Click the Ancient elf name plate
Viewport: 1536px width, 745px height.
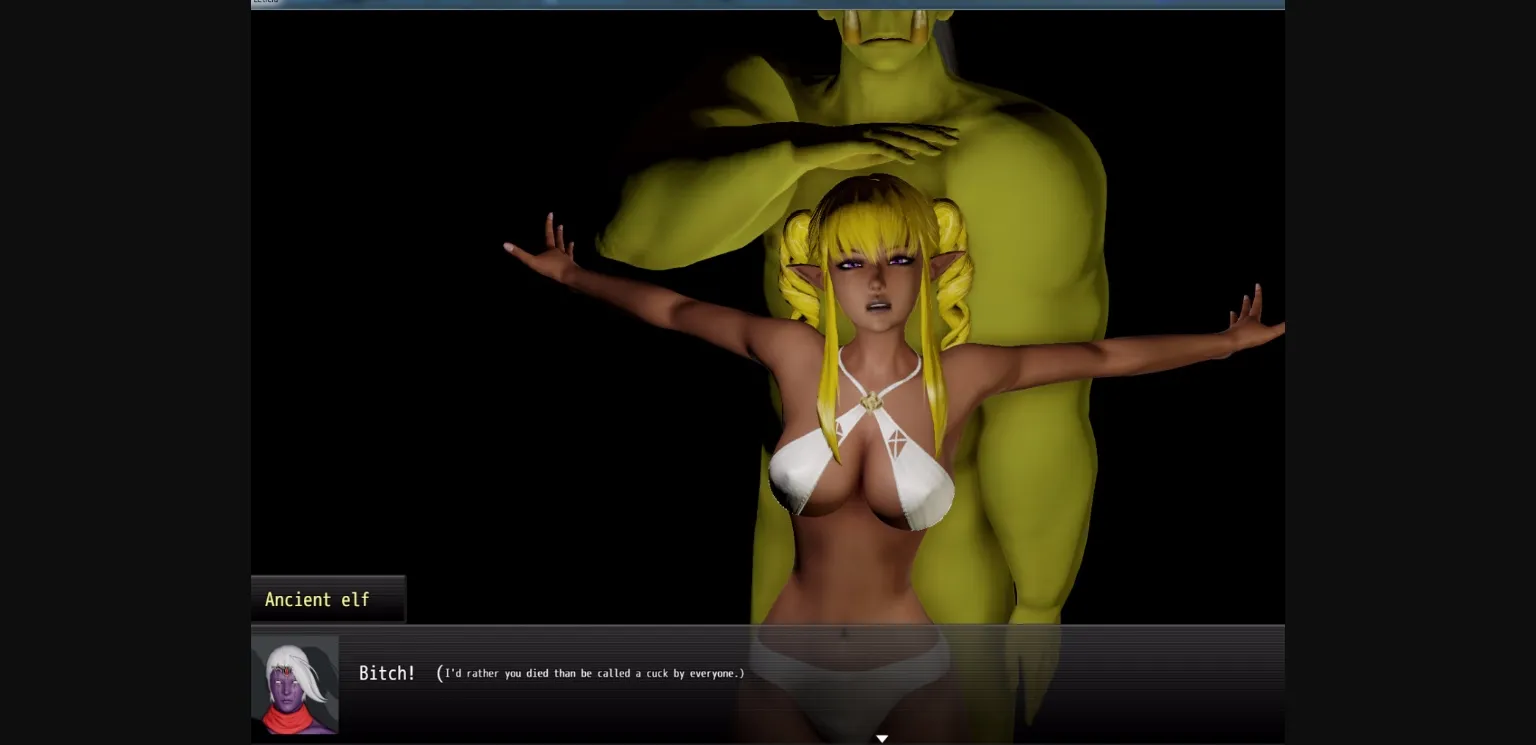(318, 599)
